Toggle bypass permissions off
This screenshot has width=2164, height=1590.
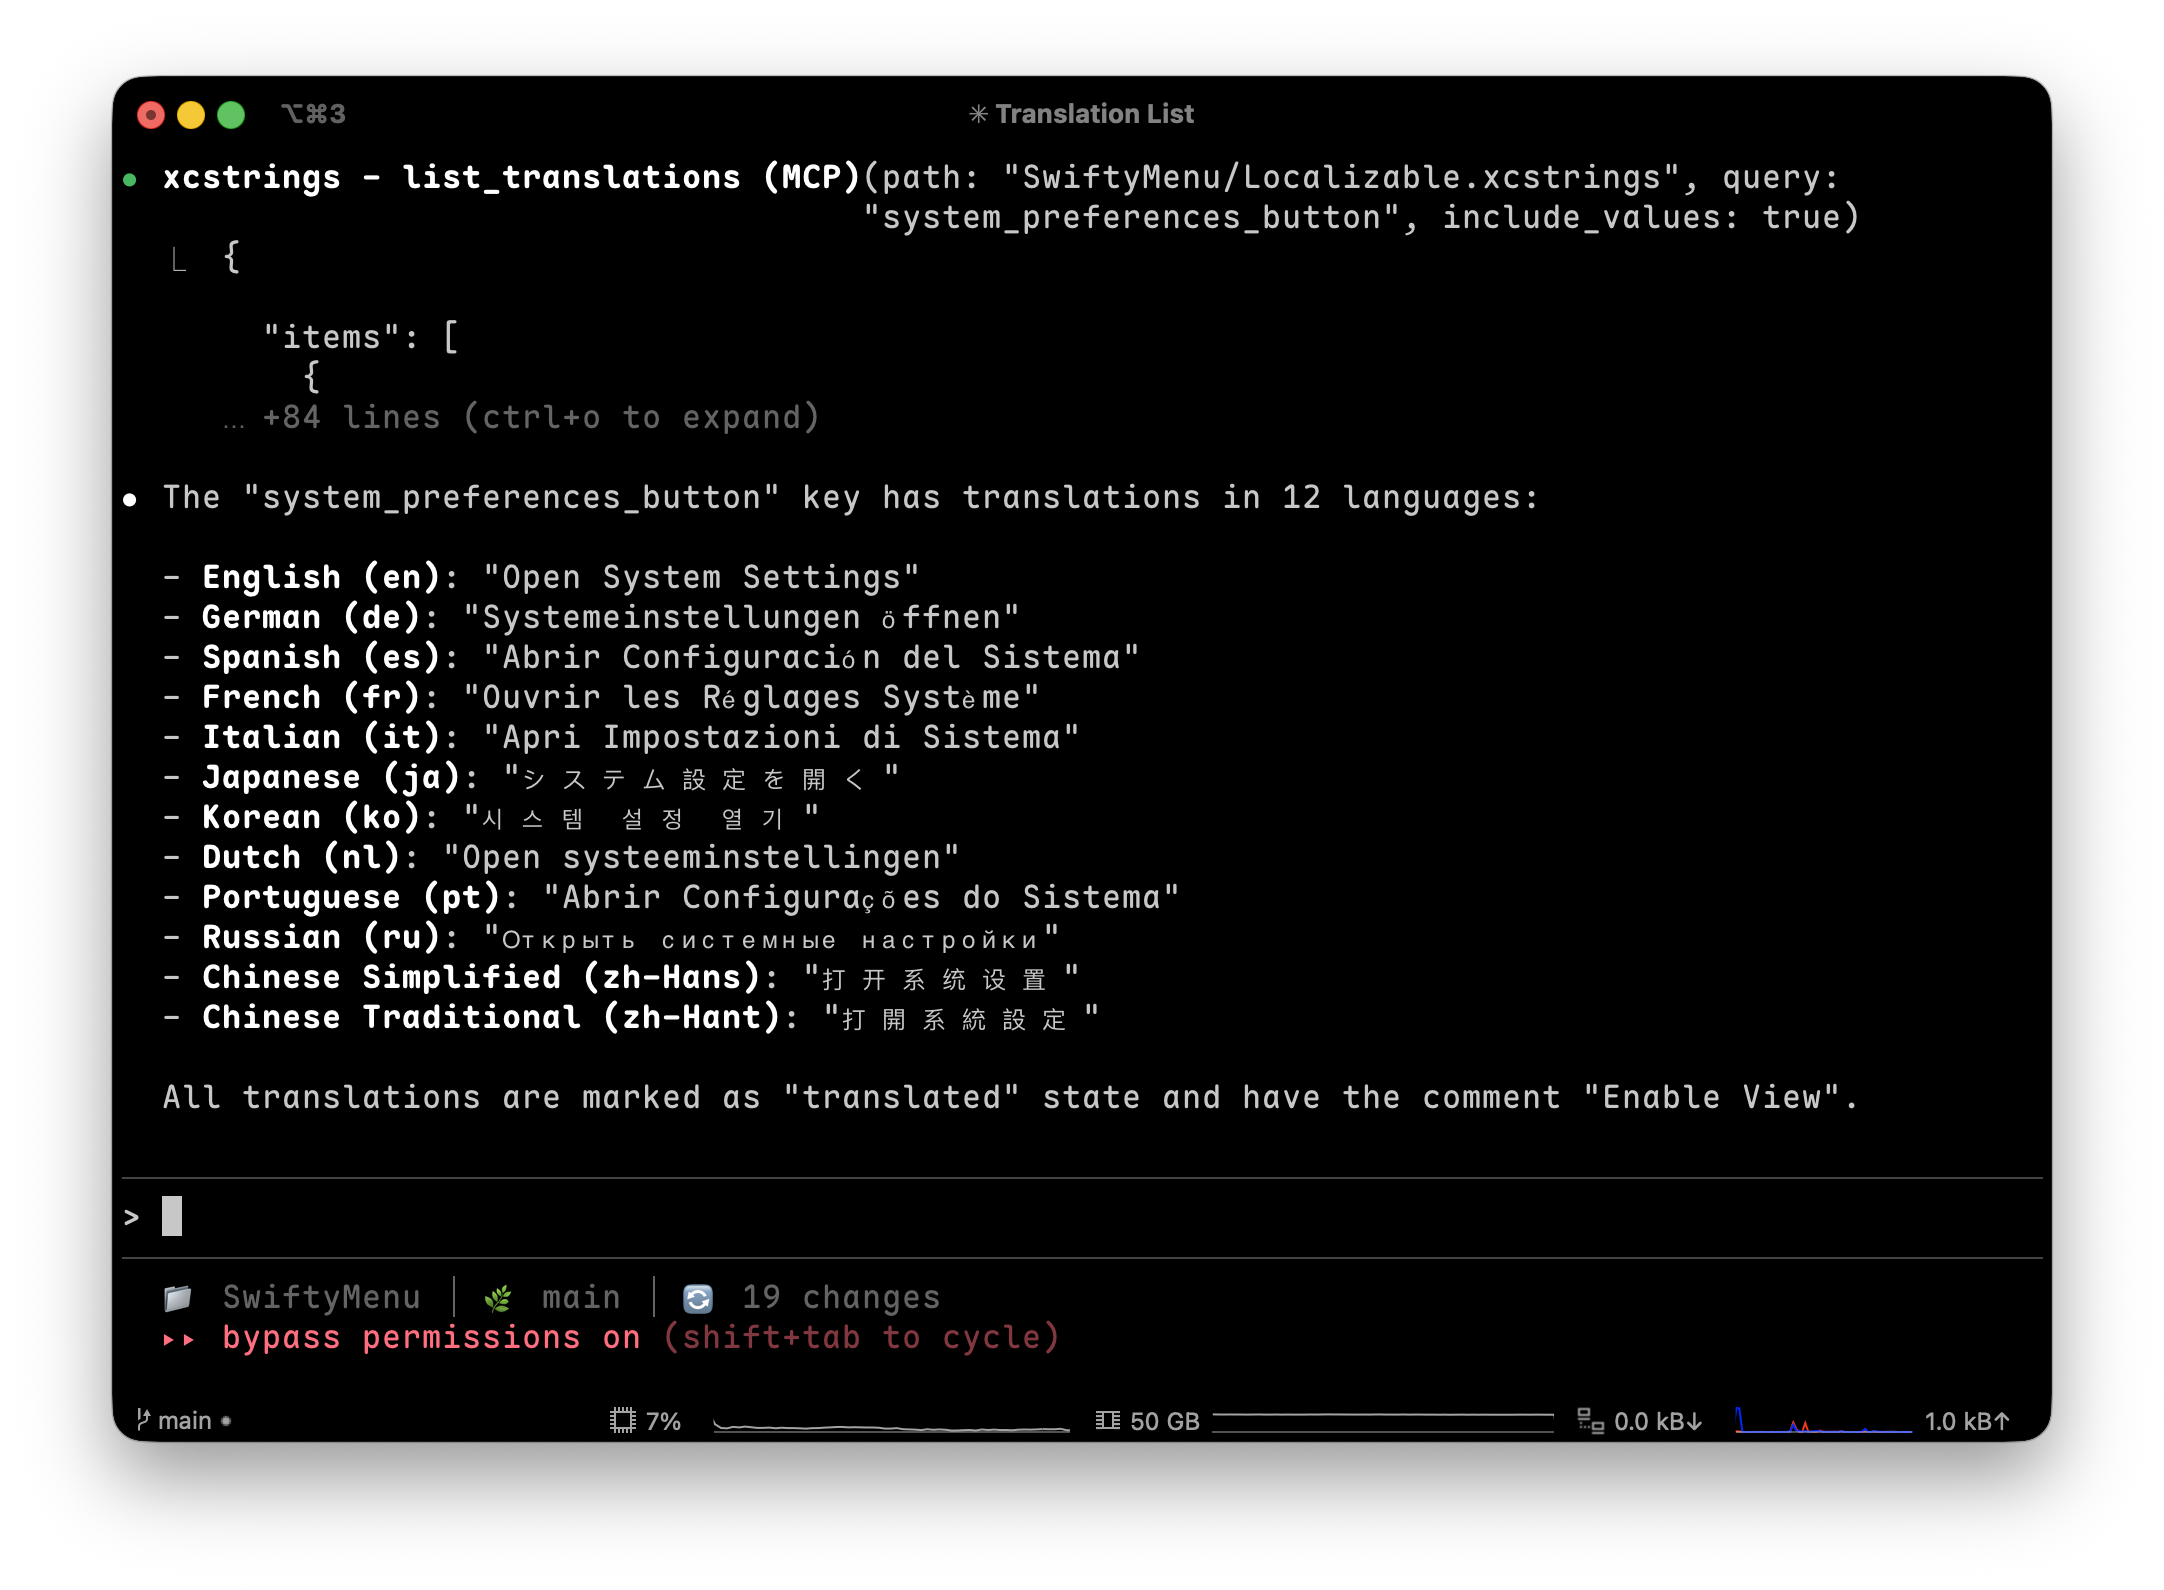(432, 1337)
